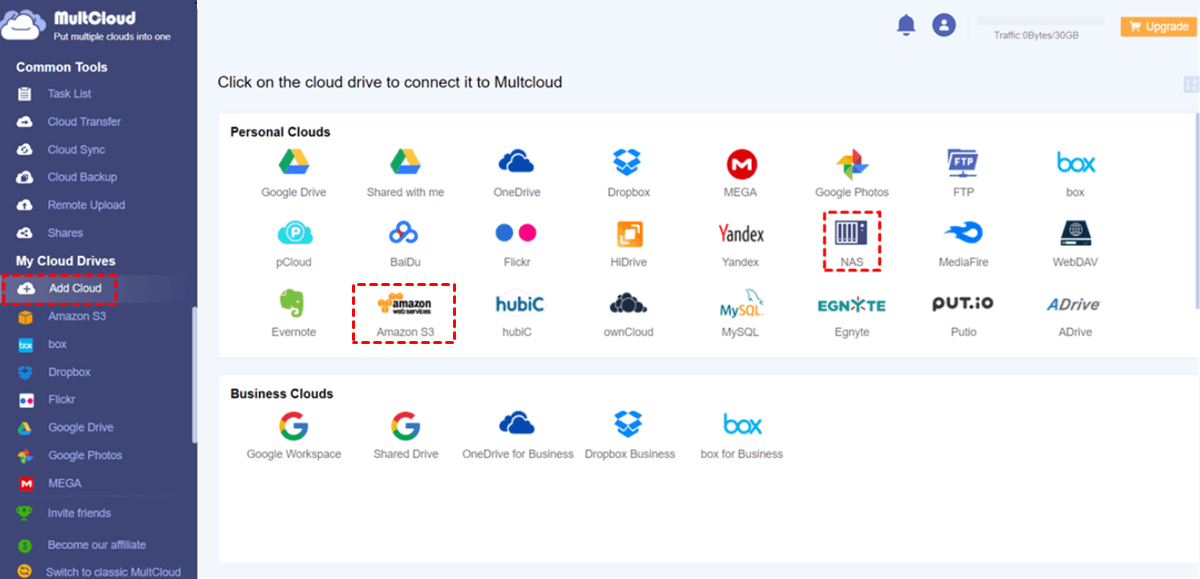Open the user account avatar
Screen dimensions: 1200x579
point(944,25)
